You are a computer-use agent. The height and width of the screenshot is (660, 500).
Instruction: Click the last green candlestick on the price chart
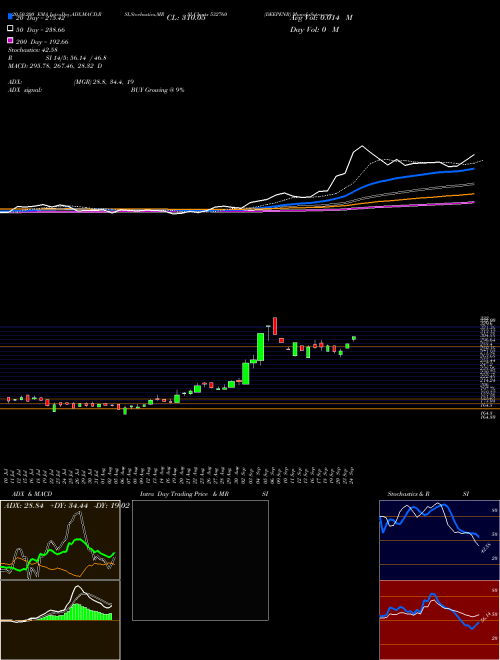[x=354, y=338]
